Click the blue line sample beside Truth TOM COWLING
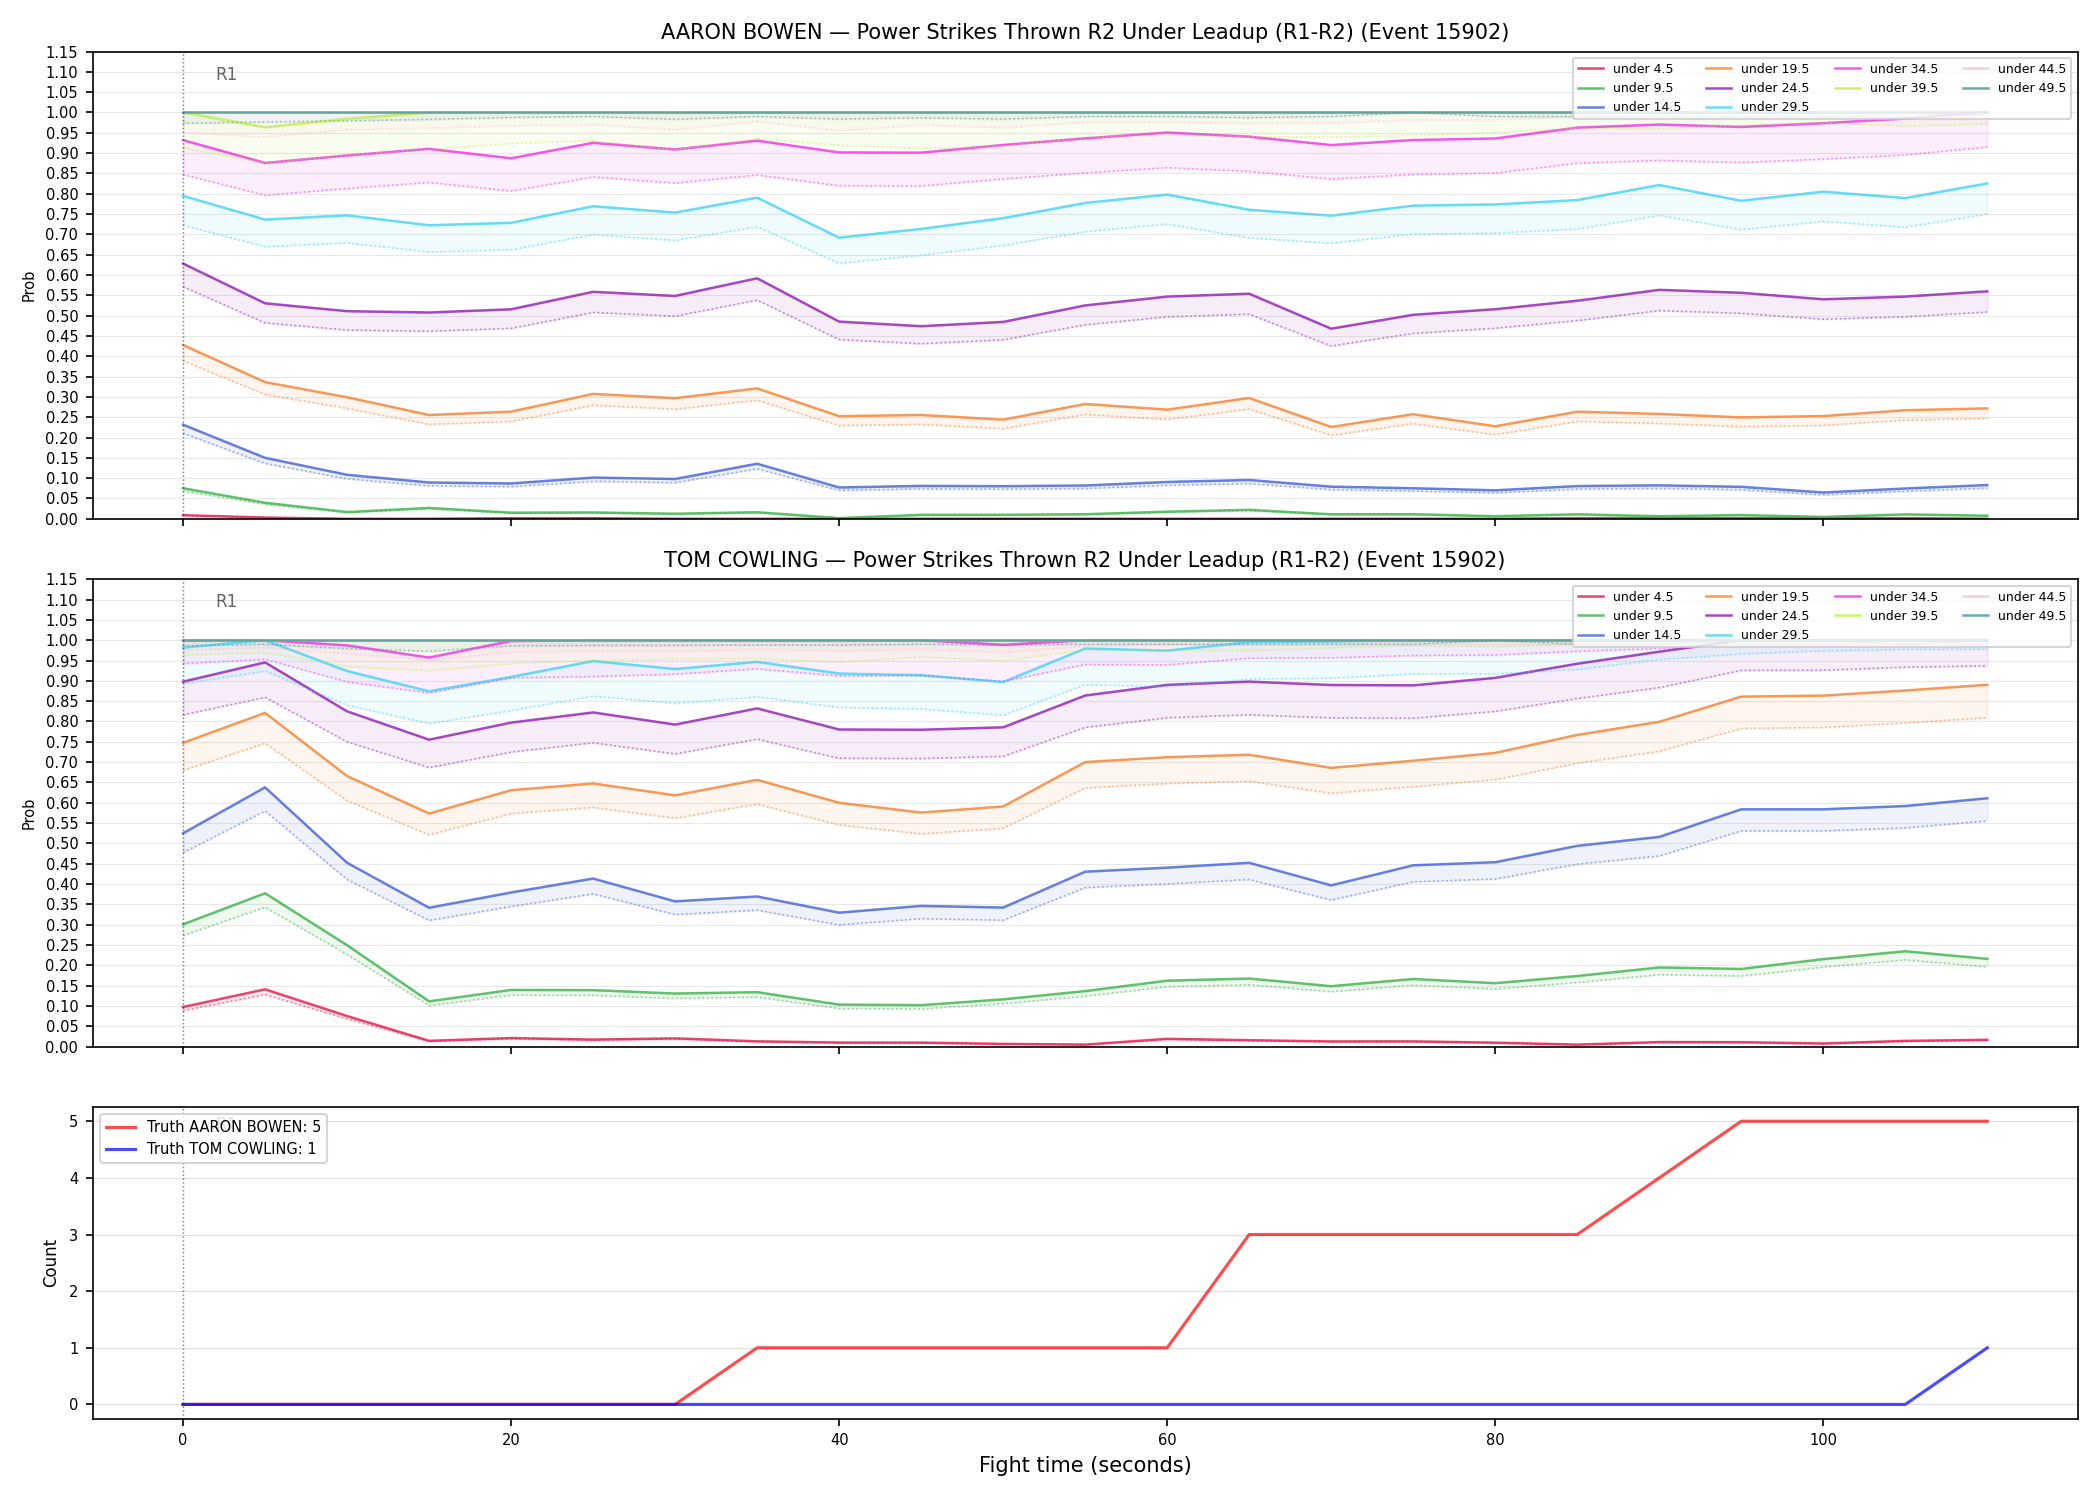Screen dimensions: 2100x1500 pyautogui.click(x=120, y=1149)
